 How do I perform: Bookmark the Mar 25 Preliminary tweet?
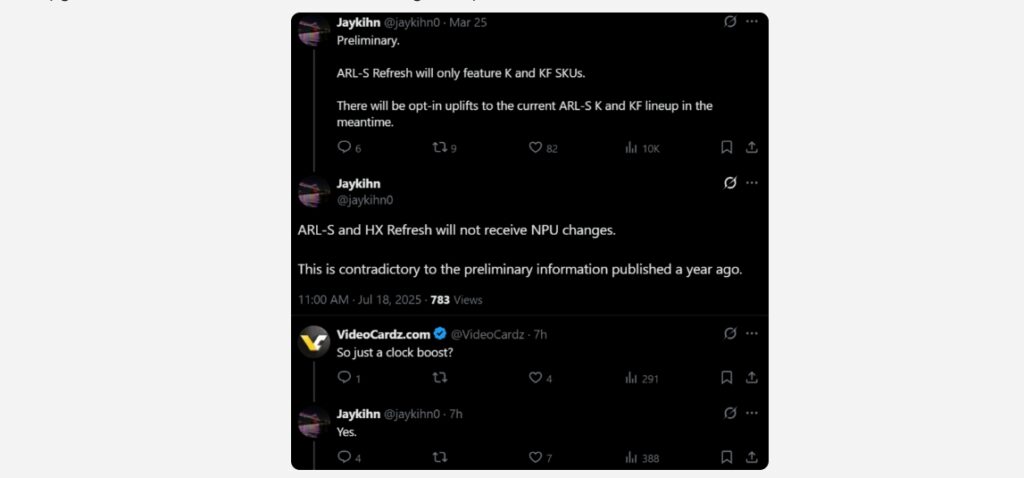tap(726, 148)
